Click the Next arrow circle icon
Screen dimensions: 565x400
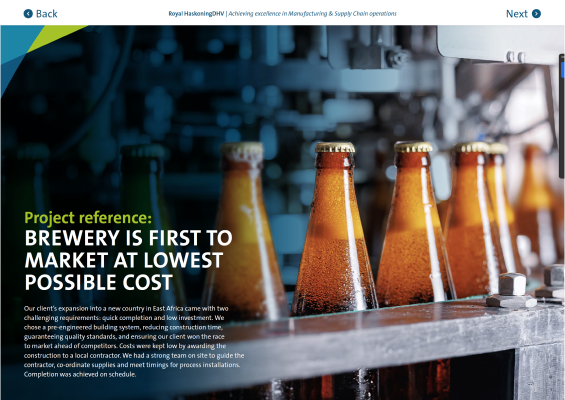coord(536,14)
